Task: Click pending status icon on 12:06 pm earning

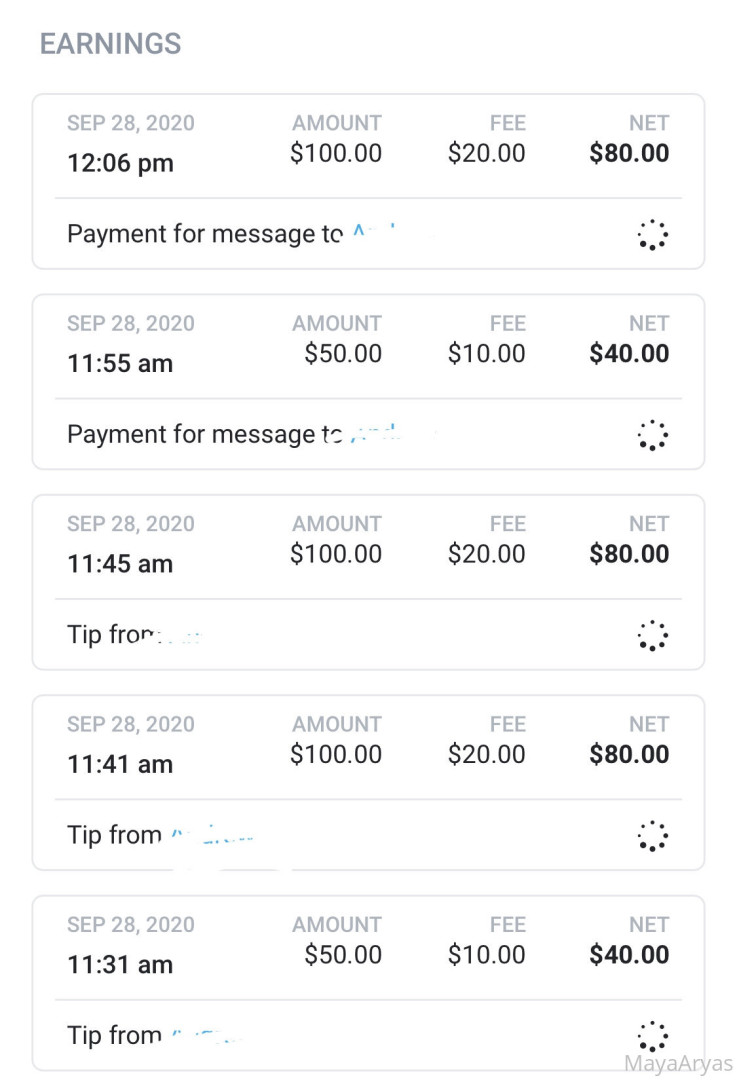Action: (x=652, y=234)
